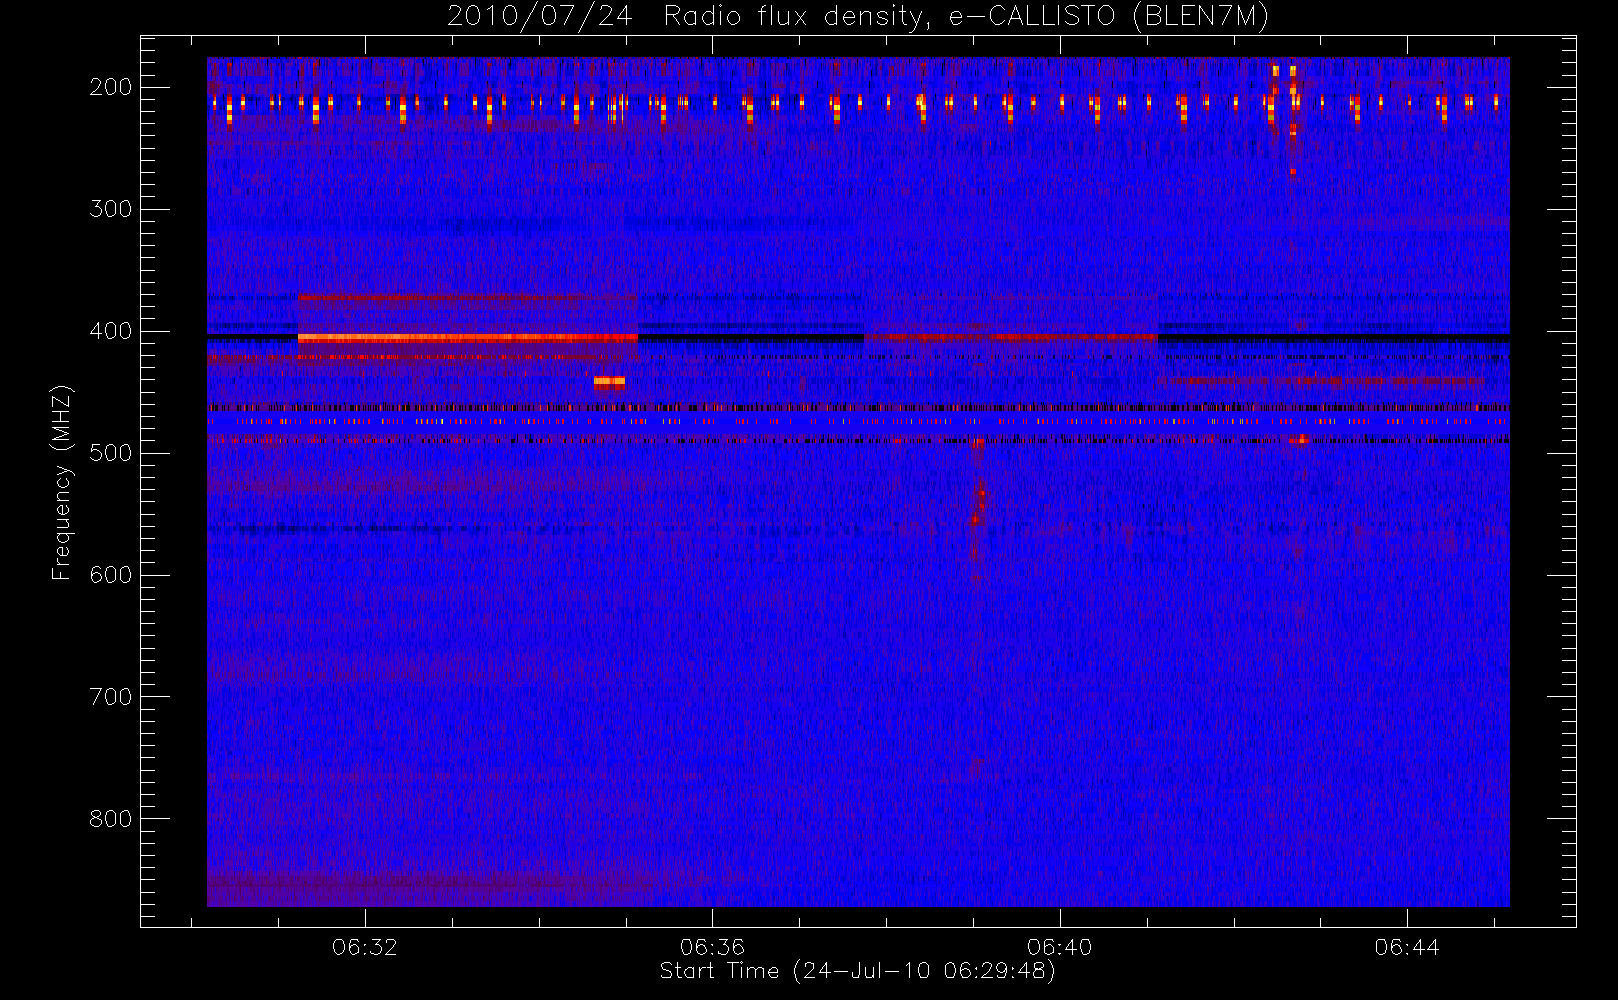Select the 700 frequency tick label
The width and height of the screenshot is (1618, 1000).
pos(110,697)
